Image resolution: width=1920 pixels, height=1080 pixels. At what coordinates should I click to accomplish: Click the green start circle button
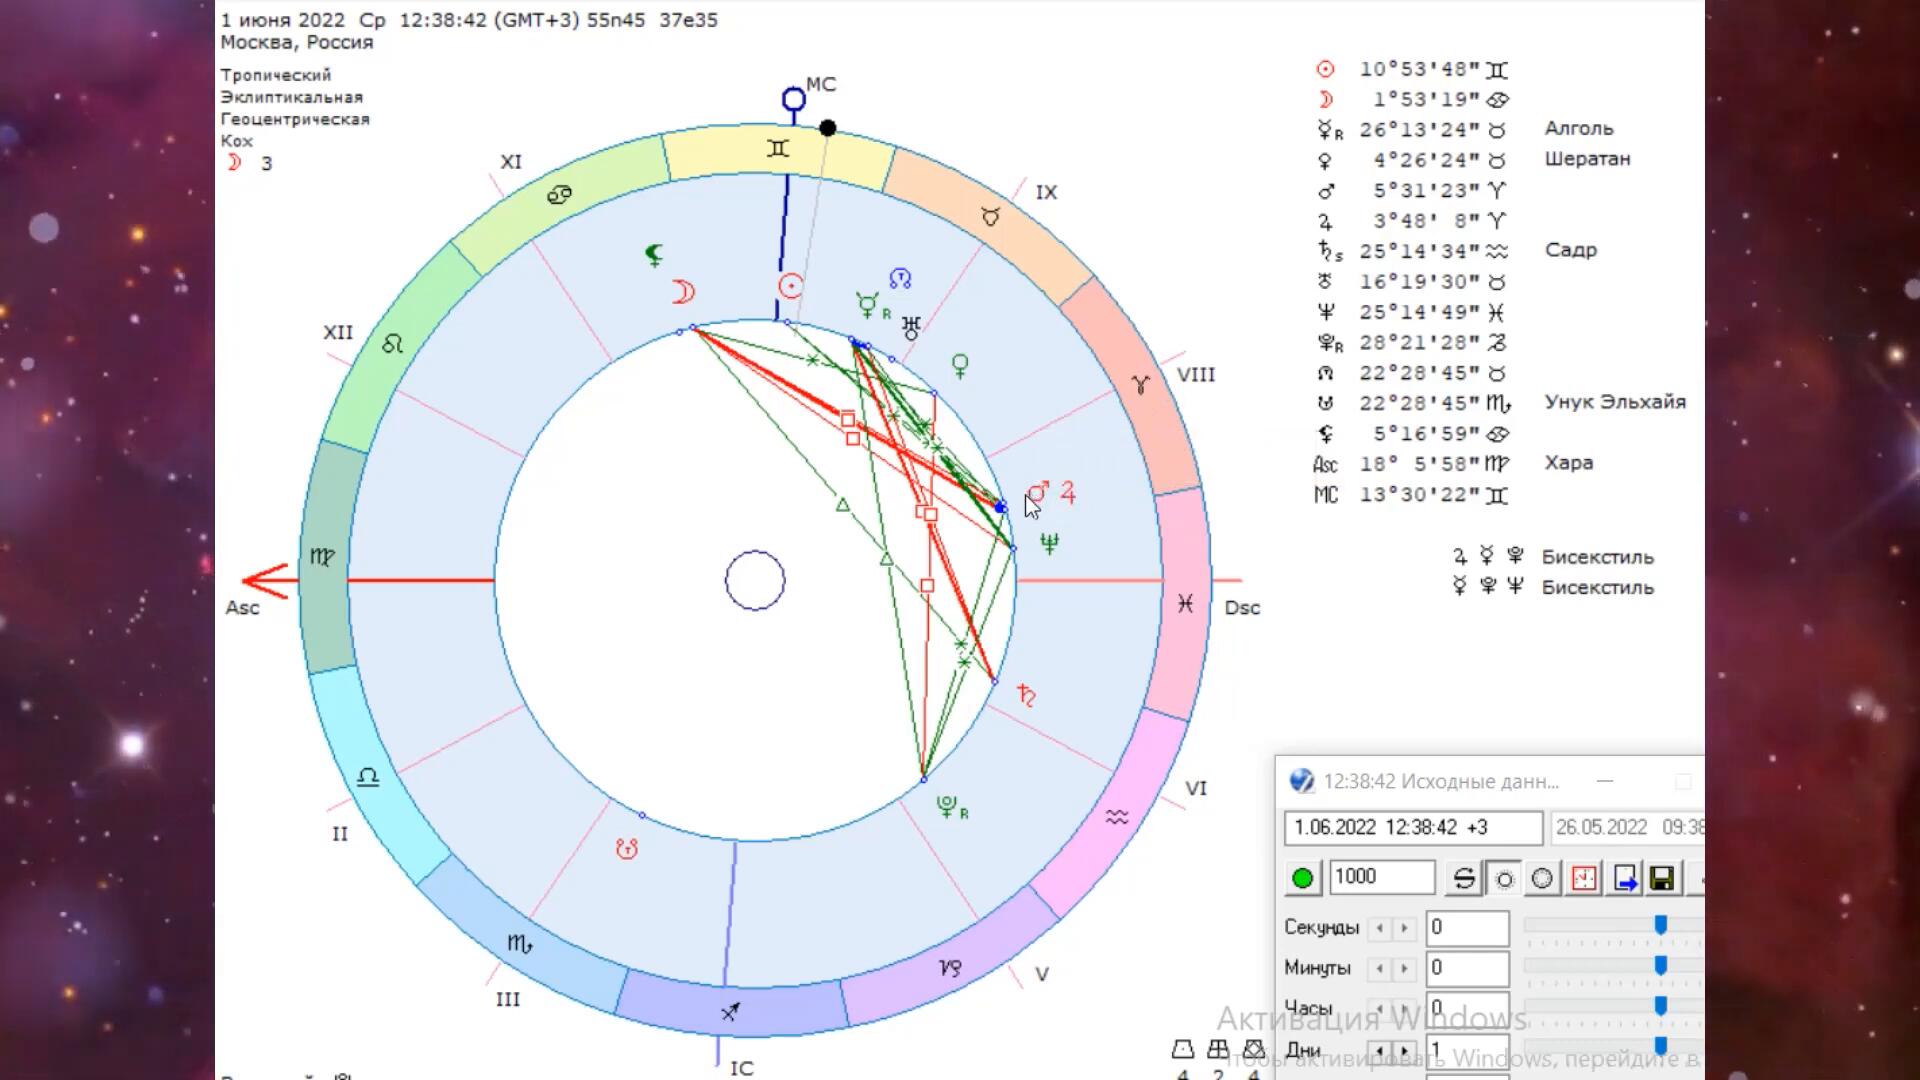[1302, 878]
